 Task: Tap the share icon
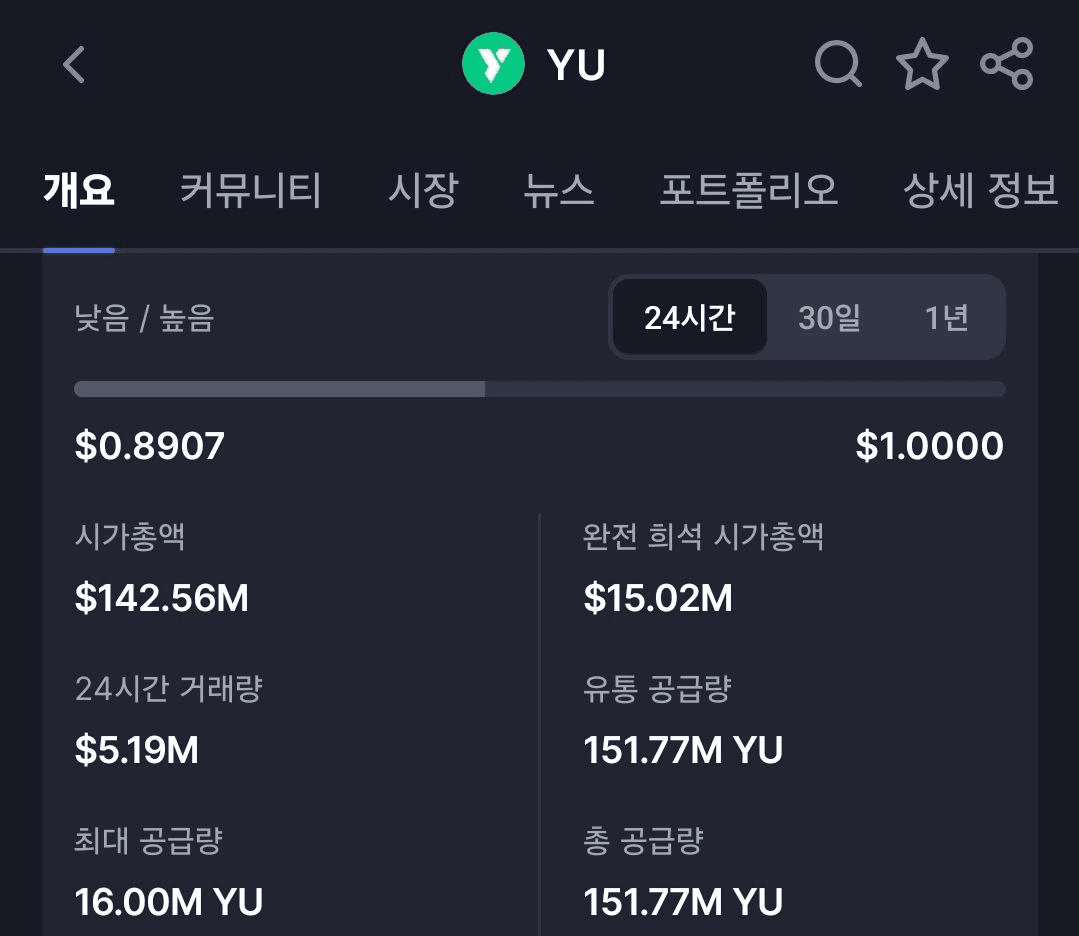[x=1007, y=64]
